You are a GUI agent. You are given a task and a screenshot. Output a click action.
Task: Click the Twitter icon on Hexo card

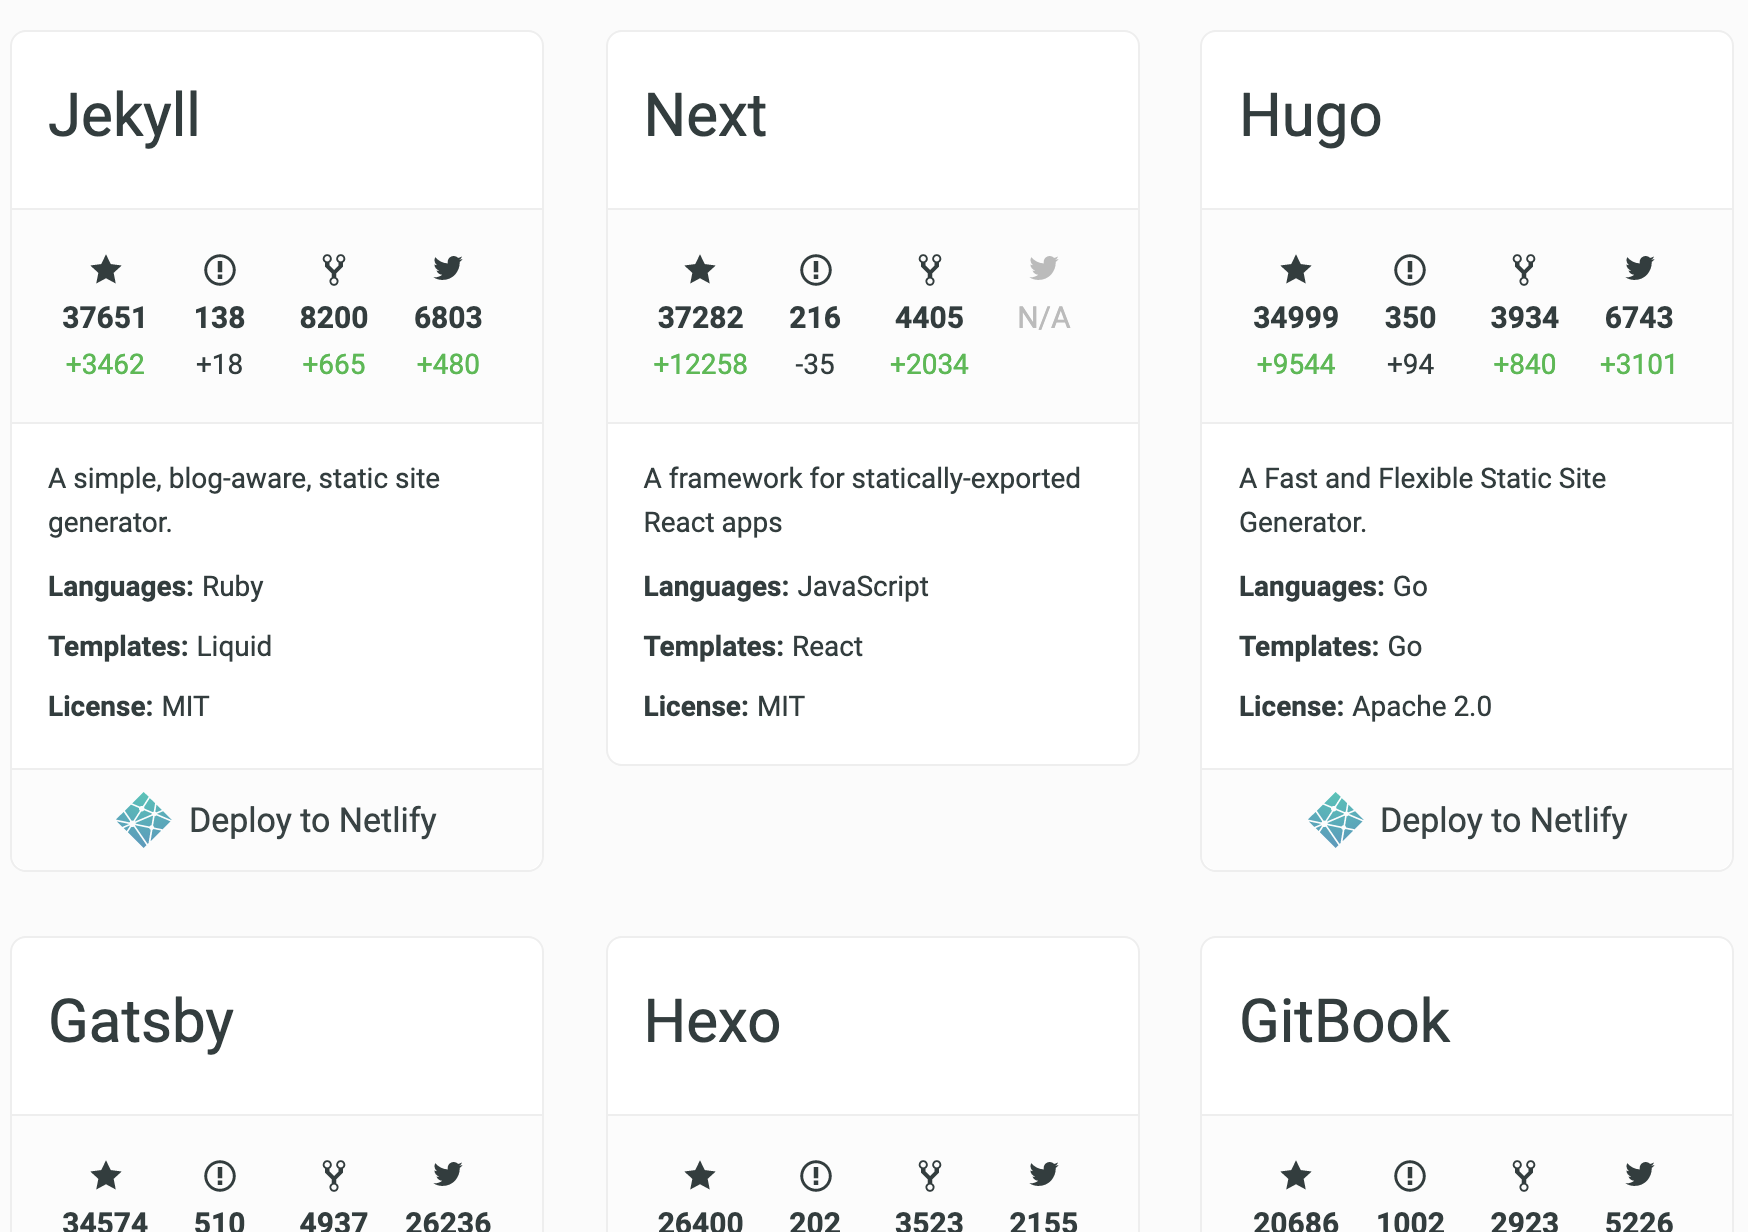point(1044,1174)
